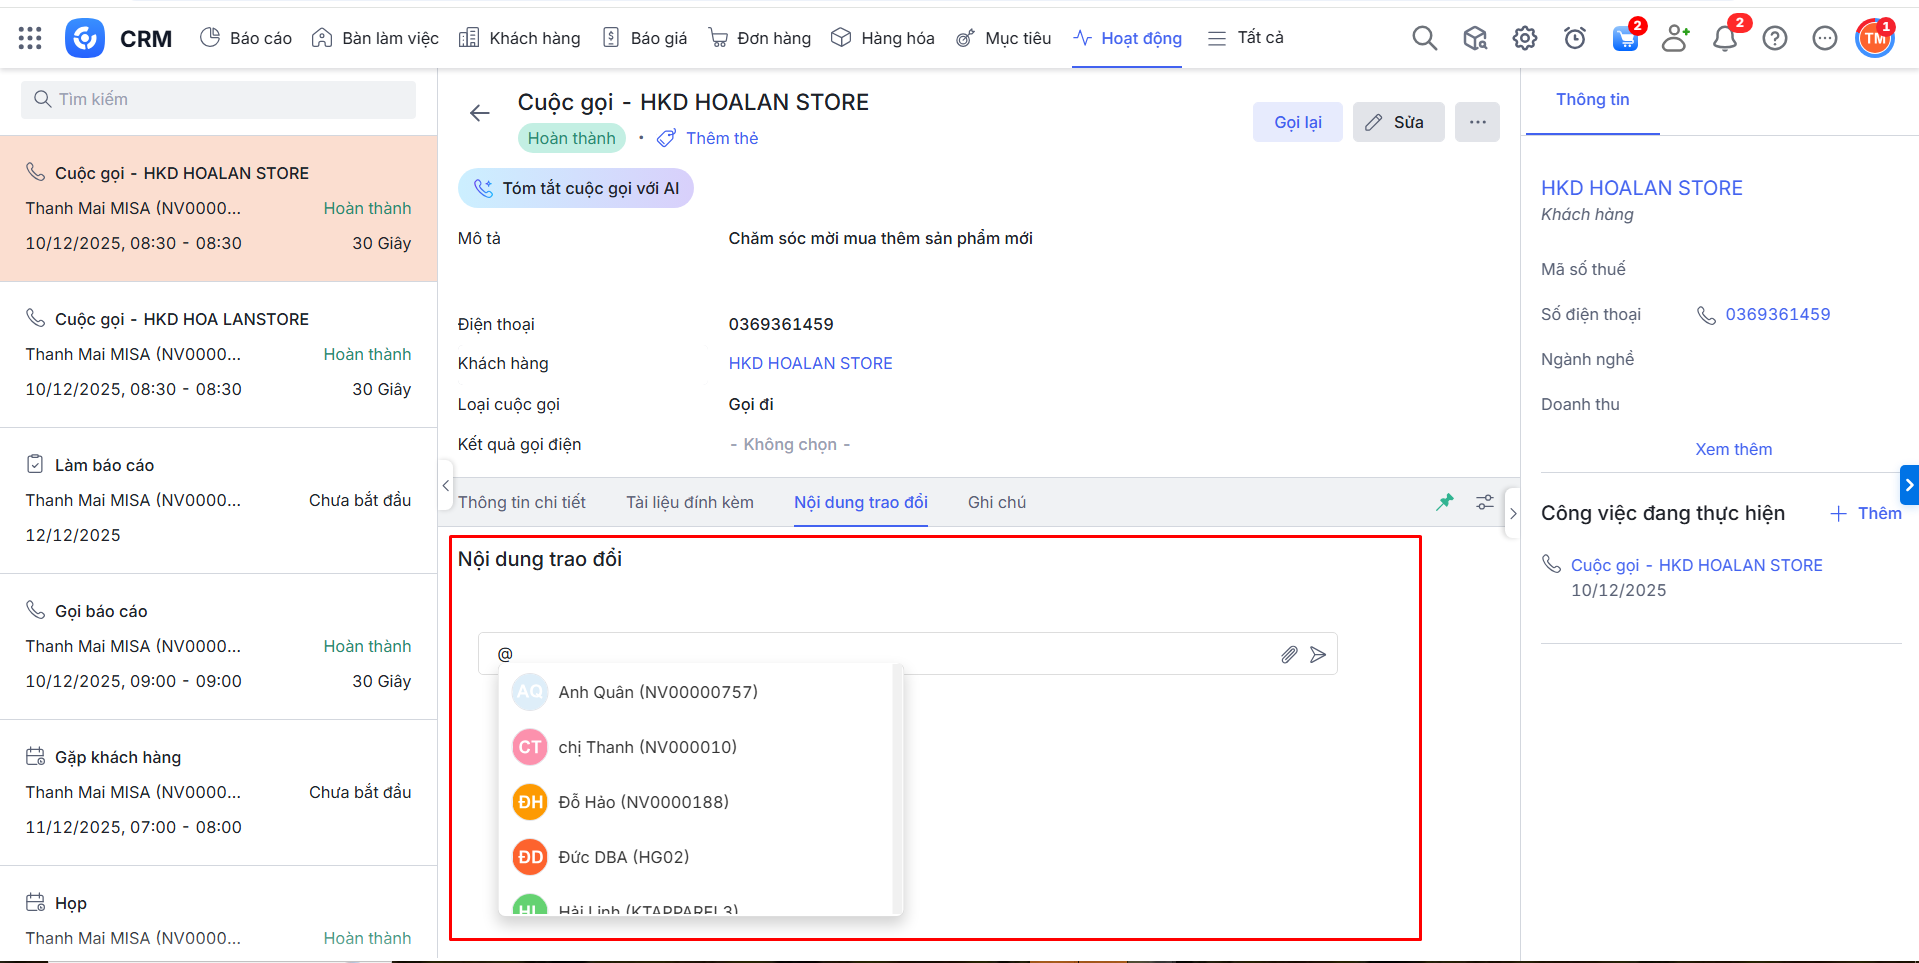
Task: Click the Gọi lại button
Action: click(1297, 122)
